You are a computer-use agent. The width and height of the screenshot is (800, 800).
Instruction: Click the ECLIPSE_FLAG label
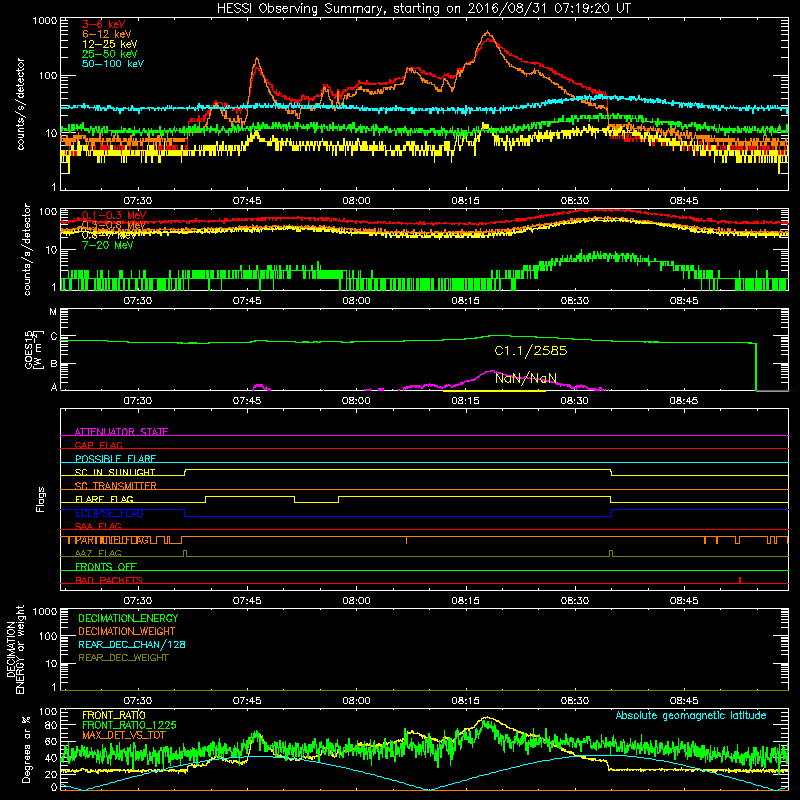click(x=109, y=513)
